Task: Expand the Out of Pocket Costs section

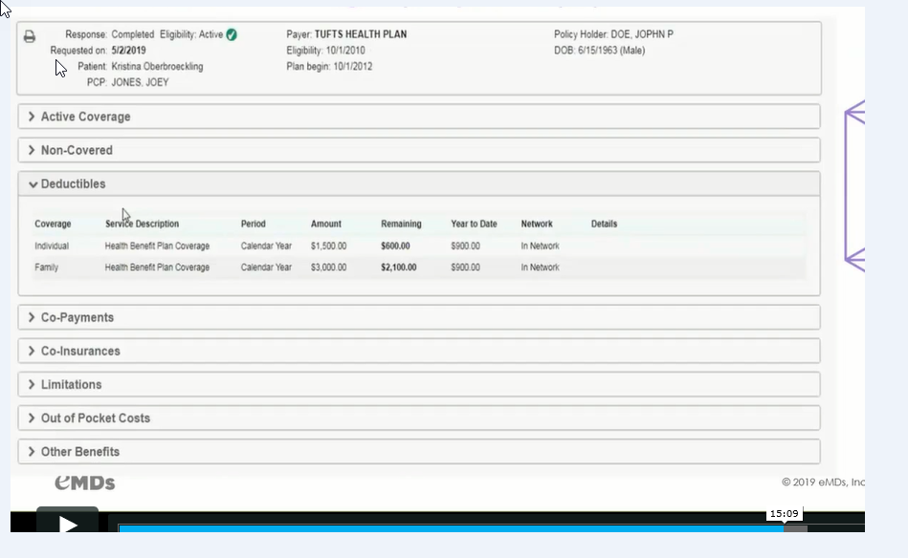Action: coord(419,418)
